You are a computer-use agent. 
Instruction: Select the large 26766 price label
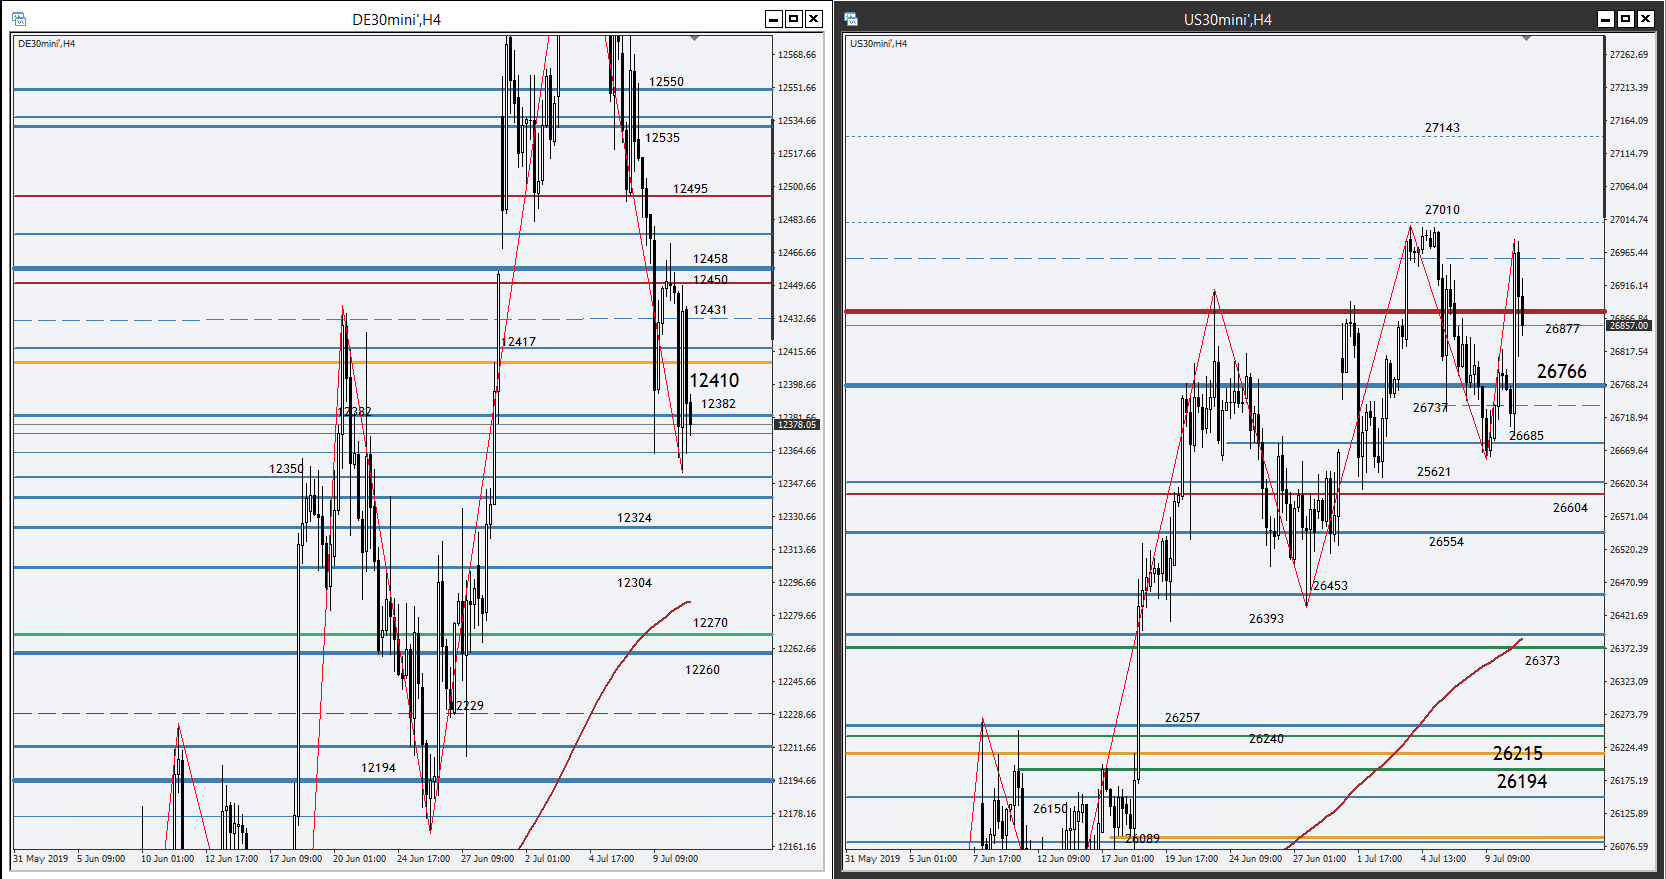click(1562, 372)
